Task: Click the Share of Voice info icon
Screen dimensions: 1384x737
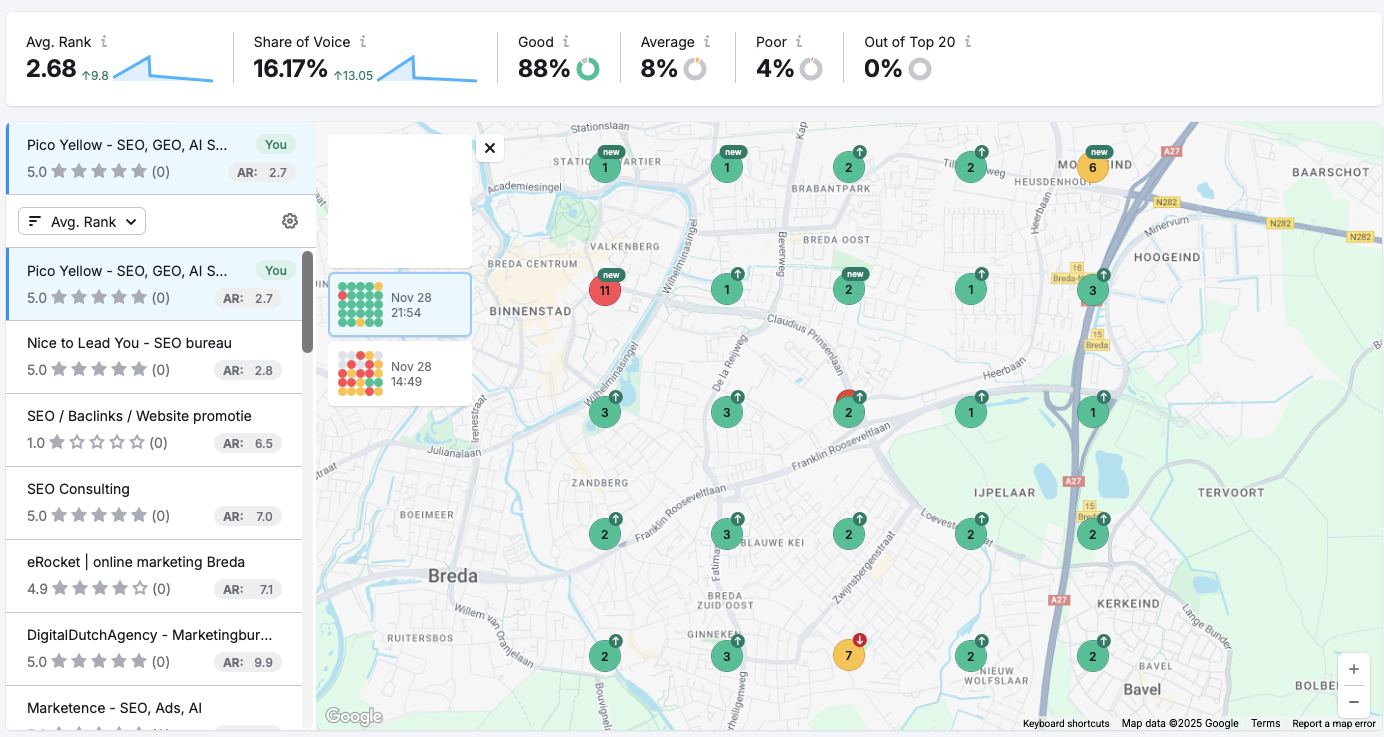Action: click(x=364, y=42)
